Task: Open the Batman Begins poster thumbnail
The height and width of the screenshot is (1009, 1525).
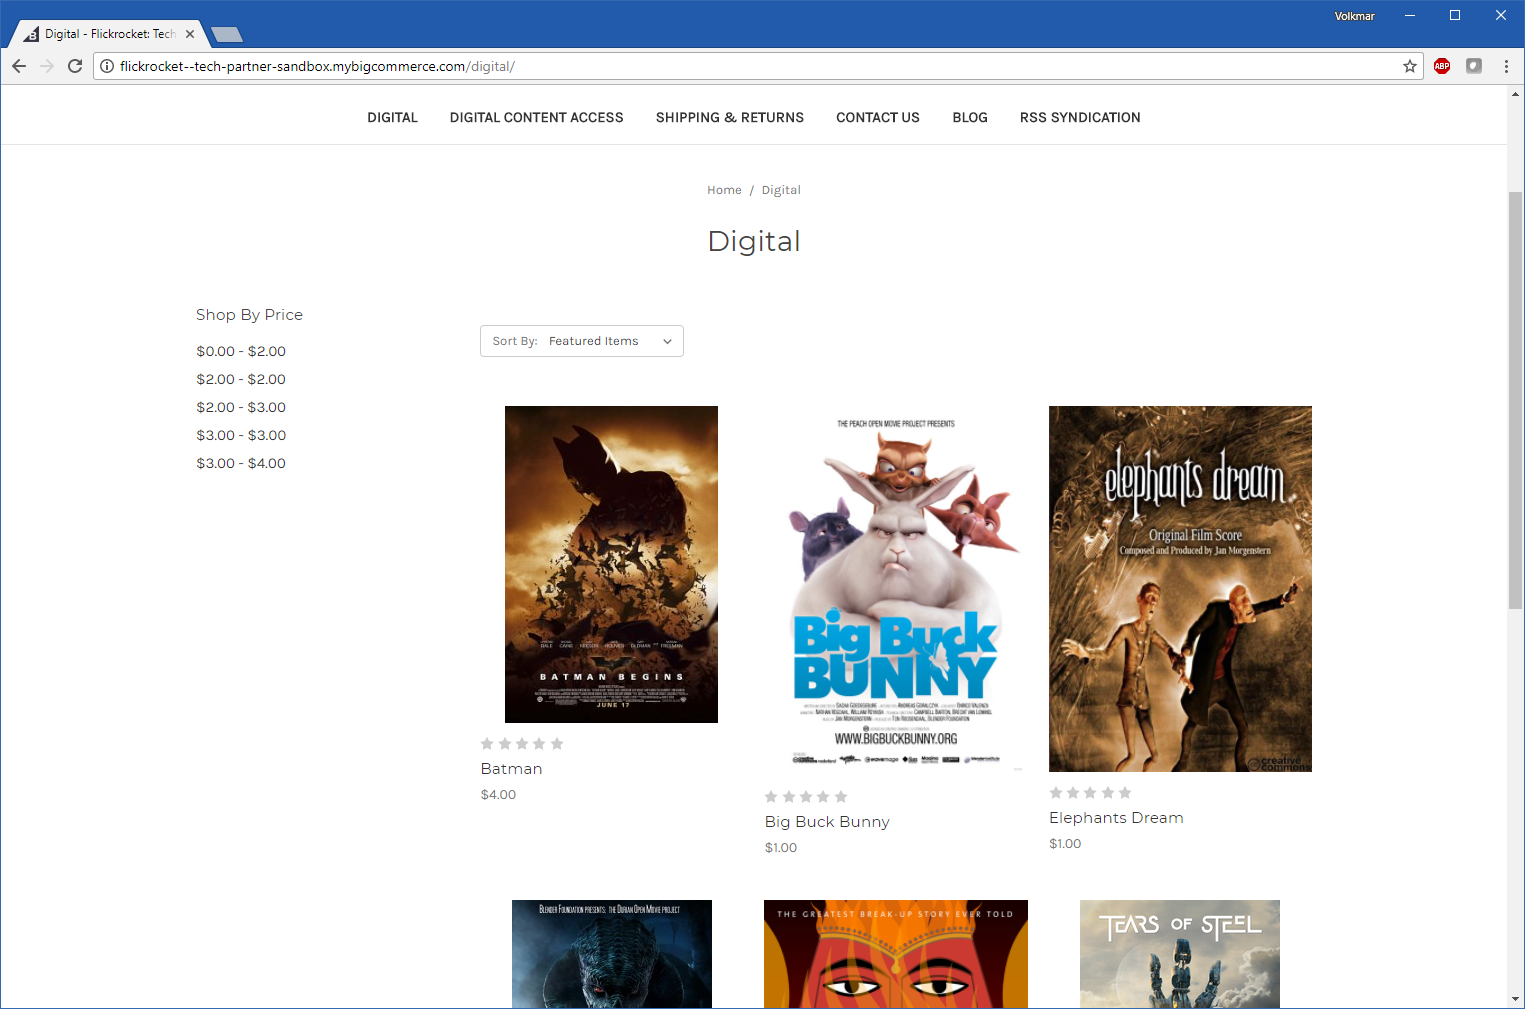Action: [x=611, y=564]
